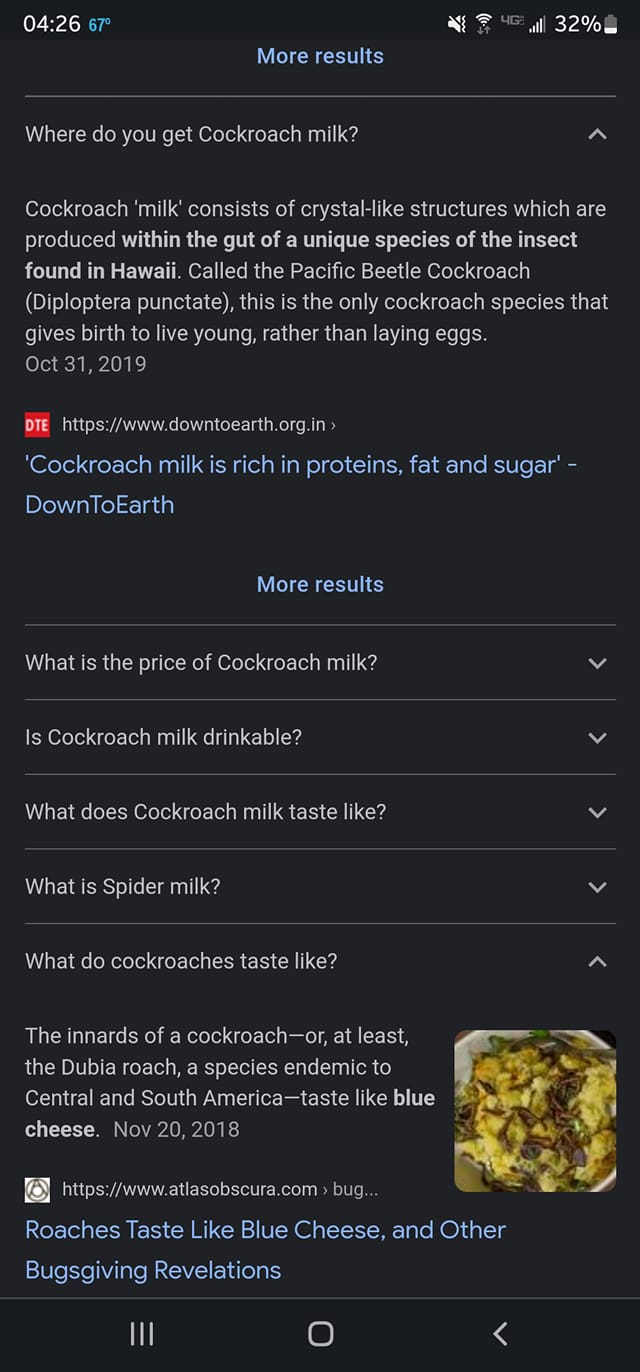The image size is (640, 1372).
Task: Expand the "What is Spider milk?" question
Action: [x=597, y=887]
